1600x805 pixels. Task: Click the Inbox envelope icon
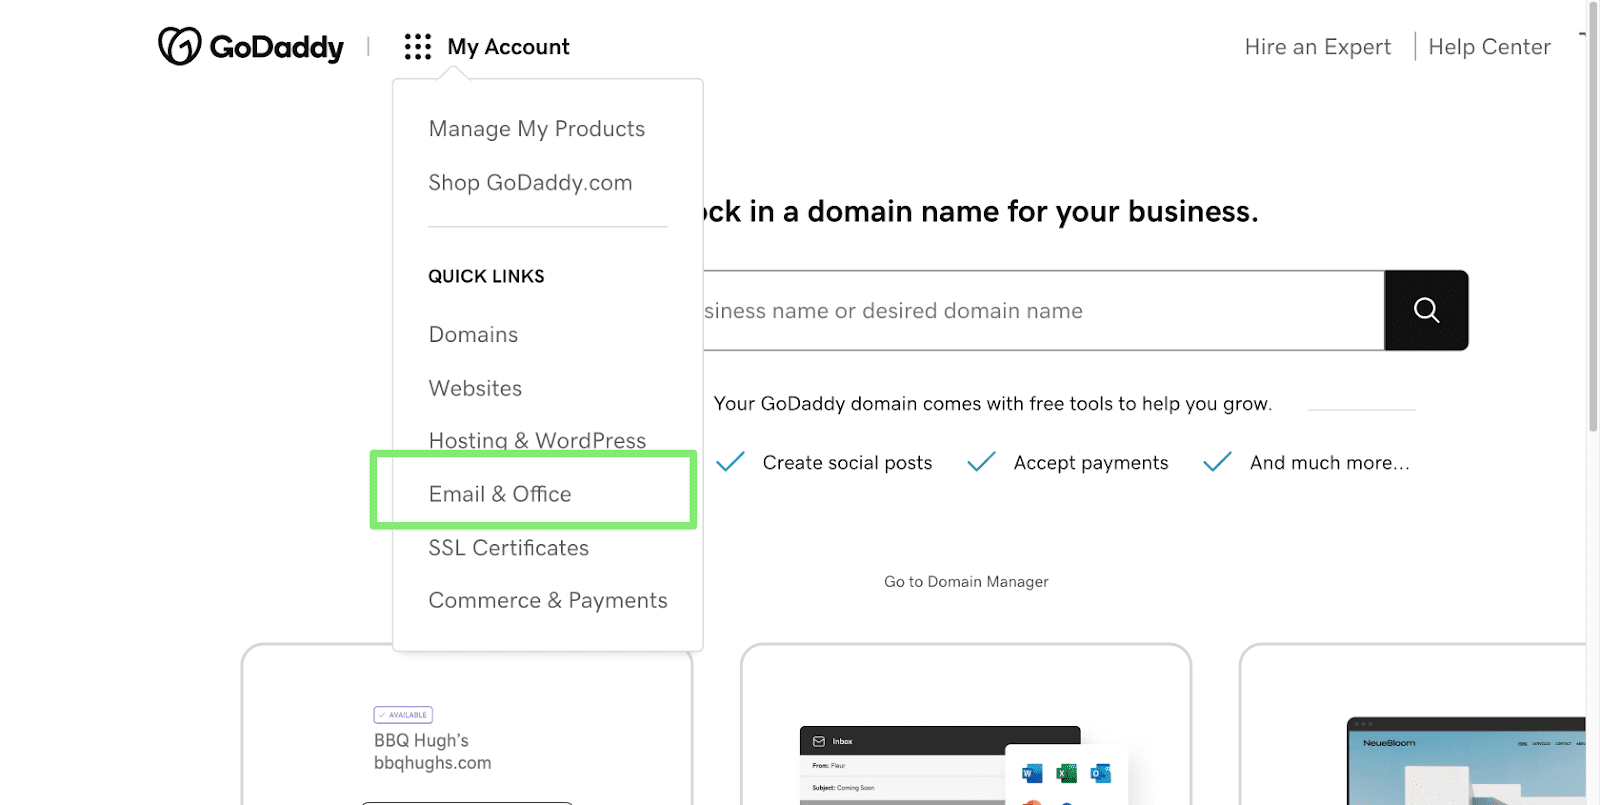coord(819,741)
